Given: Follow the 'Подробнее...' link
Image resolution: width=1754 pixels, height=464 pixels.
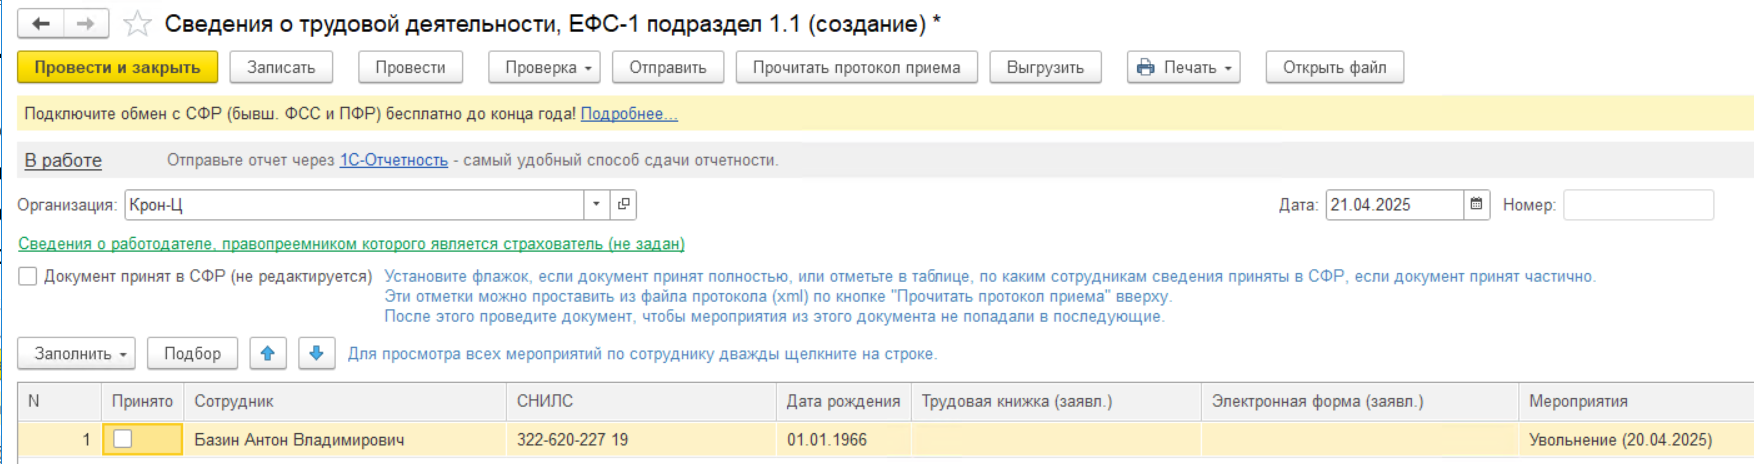Looking at the screenshot, I should (629, 114).
